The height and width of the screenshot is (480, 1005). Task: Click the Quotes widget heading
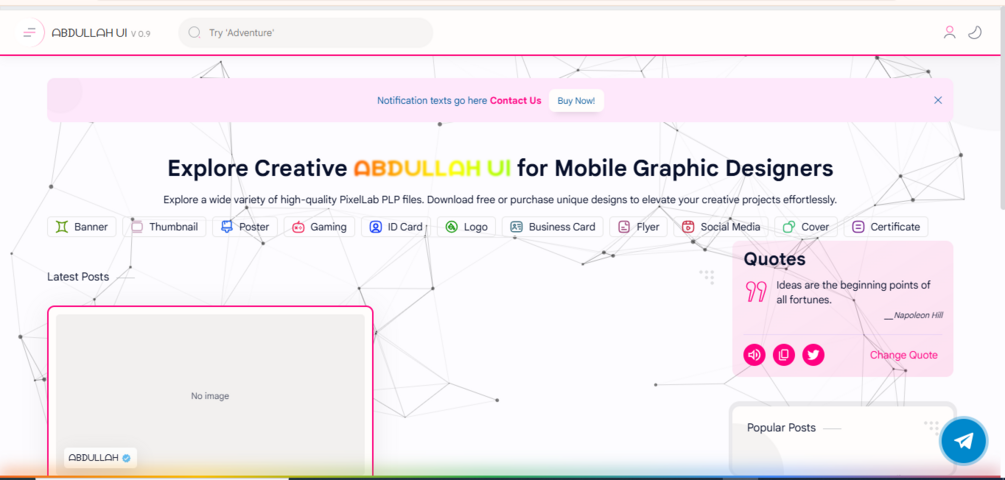click(775, 260)
